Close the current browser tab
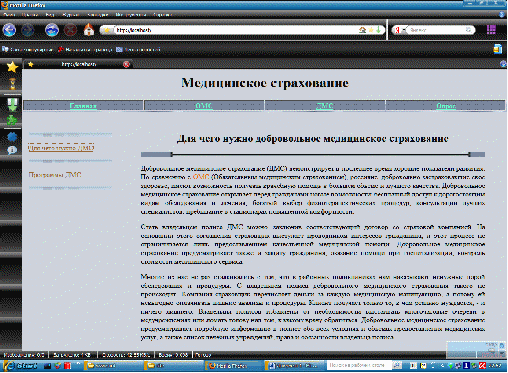The height and width of the screenshot is (373, 508). [126, 64]
